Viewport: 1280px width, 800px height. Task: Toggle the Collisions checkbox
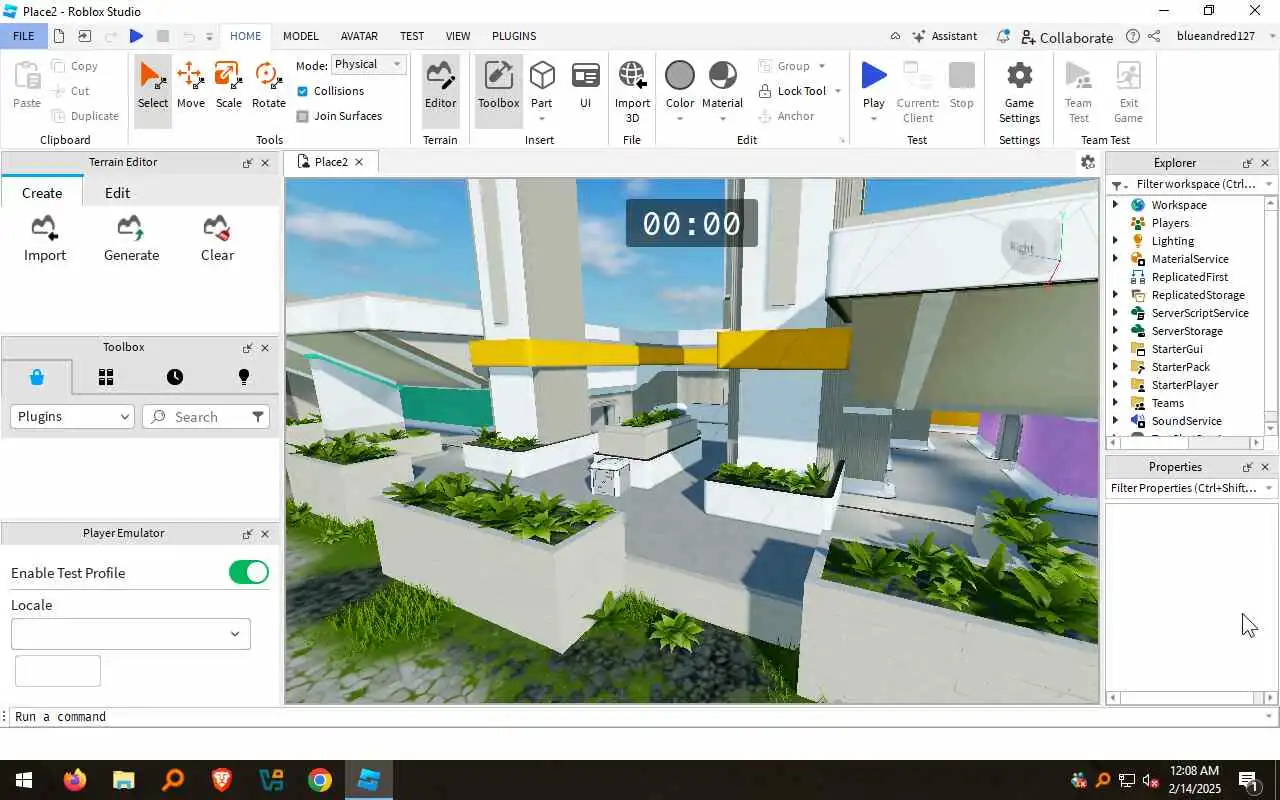(x=303, y=91)
